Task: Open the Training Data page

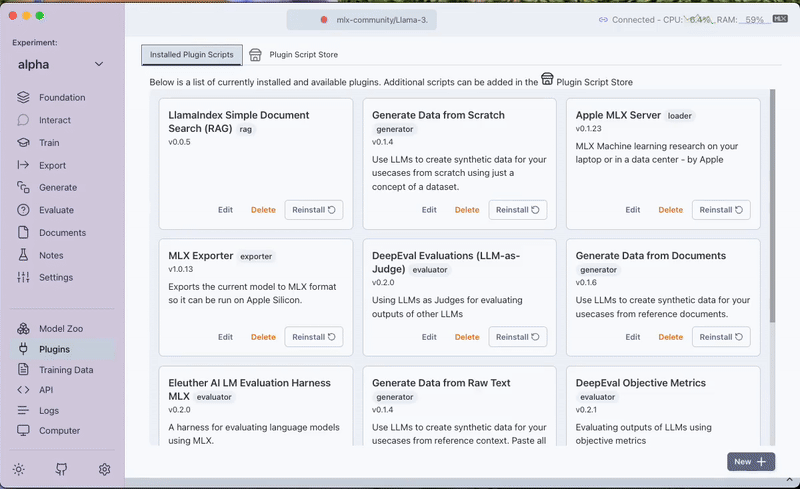Action: point(65,370)
